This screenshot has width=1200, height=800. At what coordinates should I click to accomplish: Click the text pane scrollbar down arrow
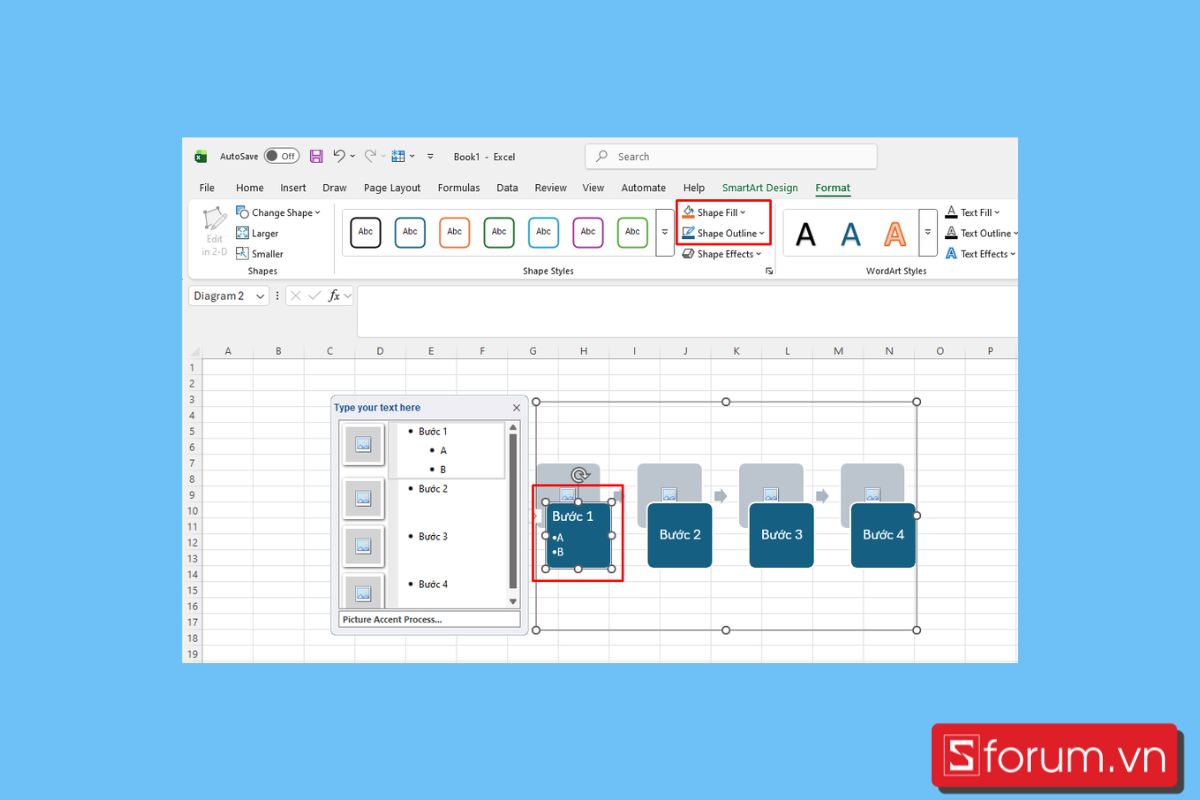pyautogui.click(x=514, y=601)
